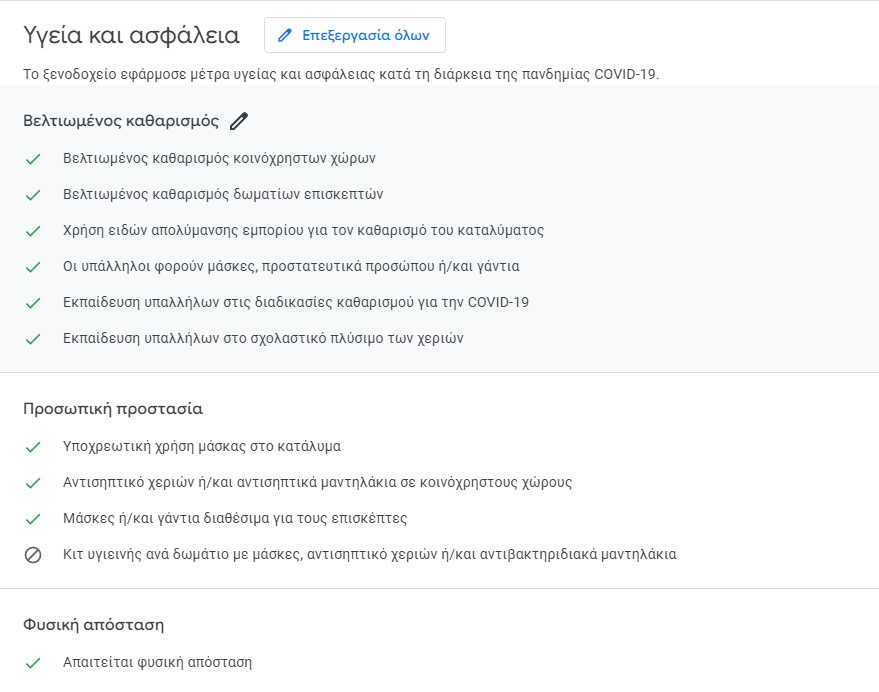The width and height of the screenshot is (879, 692).
Task: Click the Βελτιωμένος καθαρισμός section title
Action: tap(121, 121)
